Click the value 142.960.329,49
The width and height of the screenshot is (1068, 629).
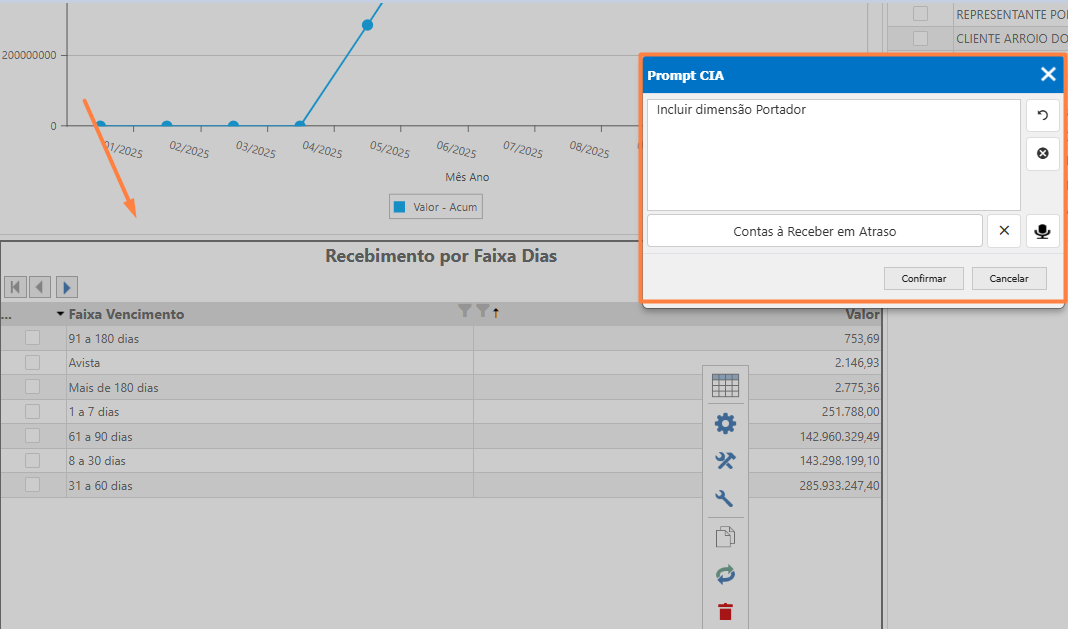coord(840,437)
